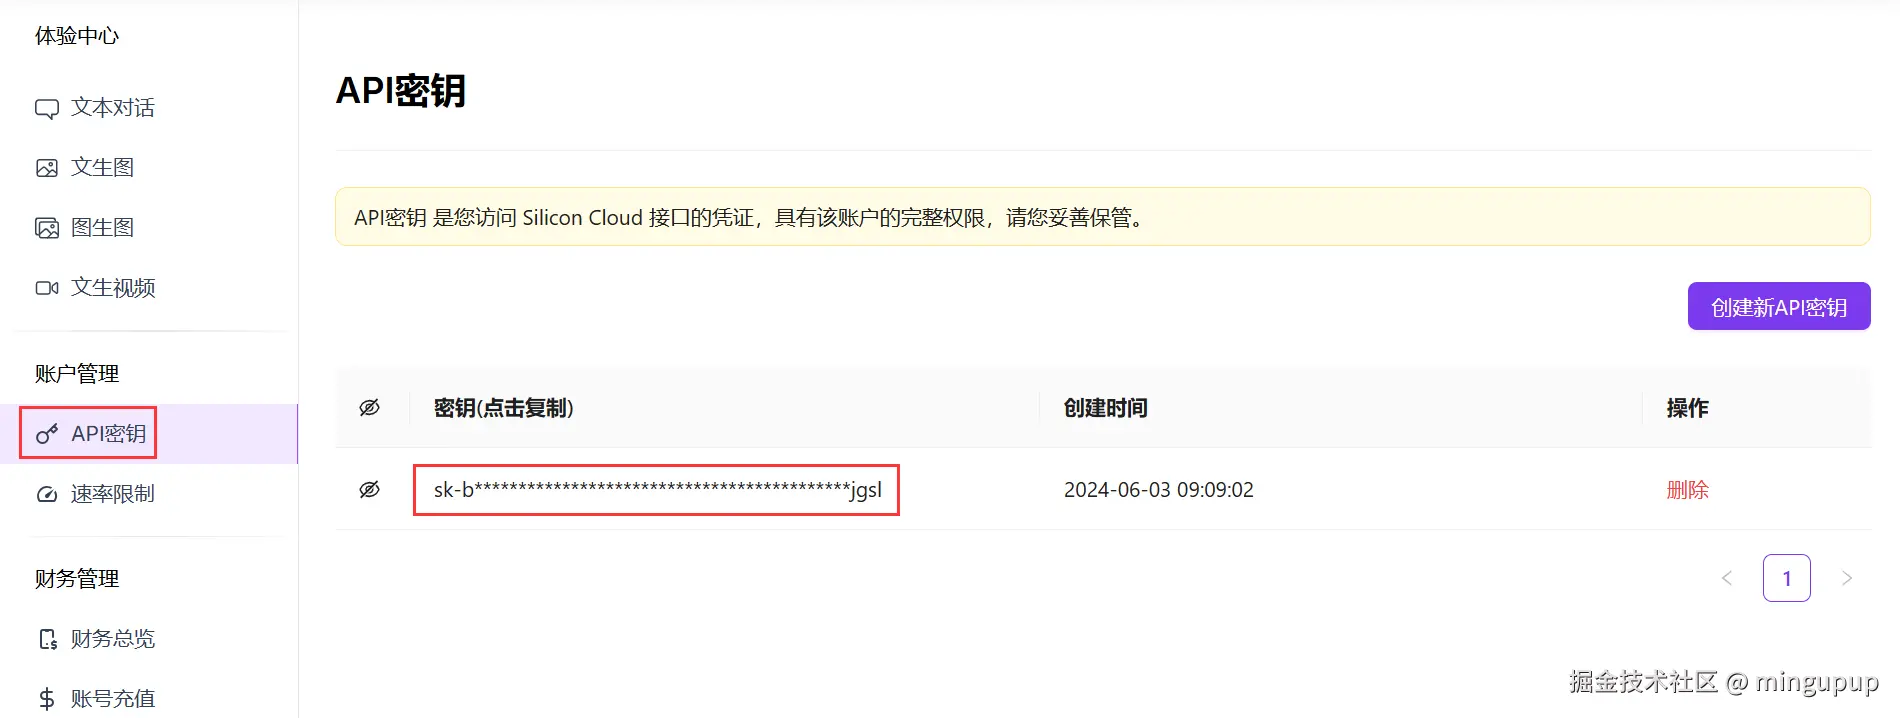Click the document icon beside 财务总览

tap(47, 639)
